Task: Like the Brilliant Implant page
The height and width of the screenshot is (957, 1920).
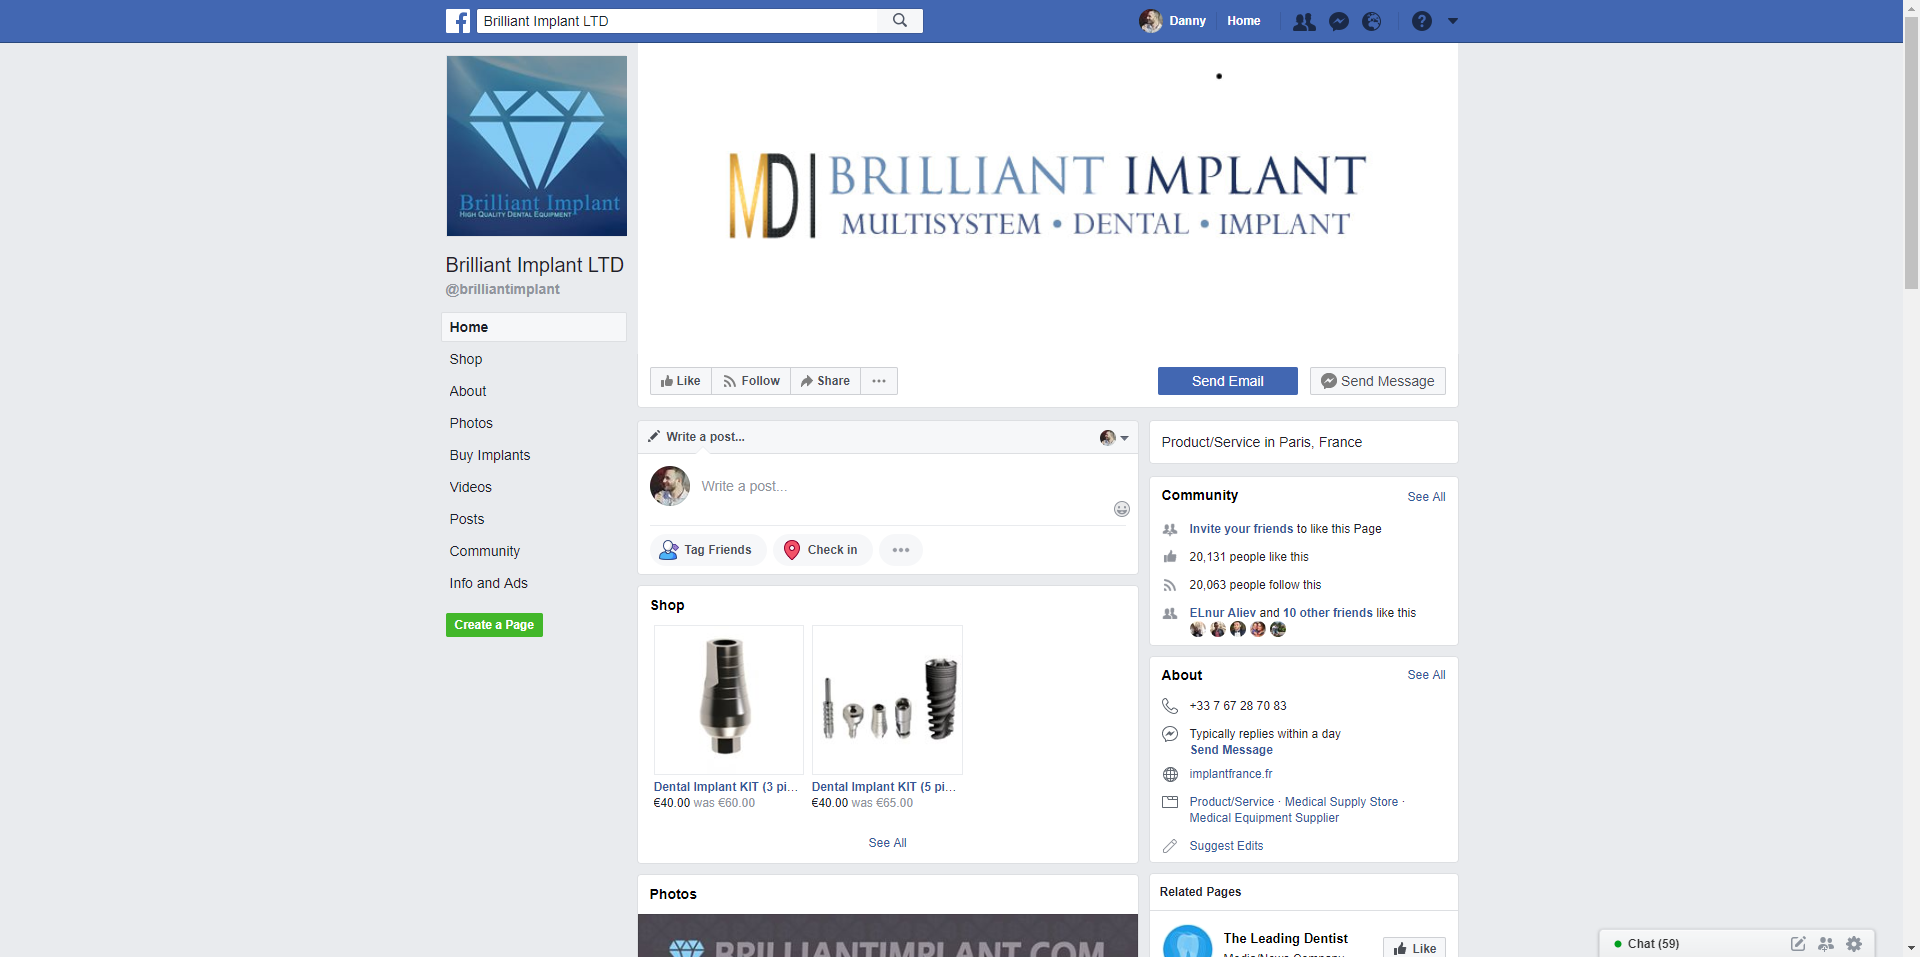Action: coord(681,381)
